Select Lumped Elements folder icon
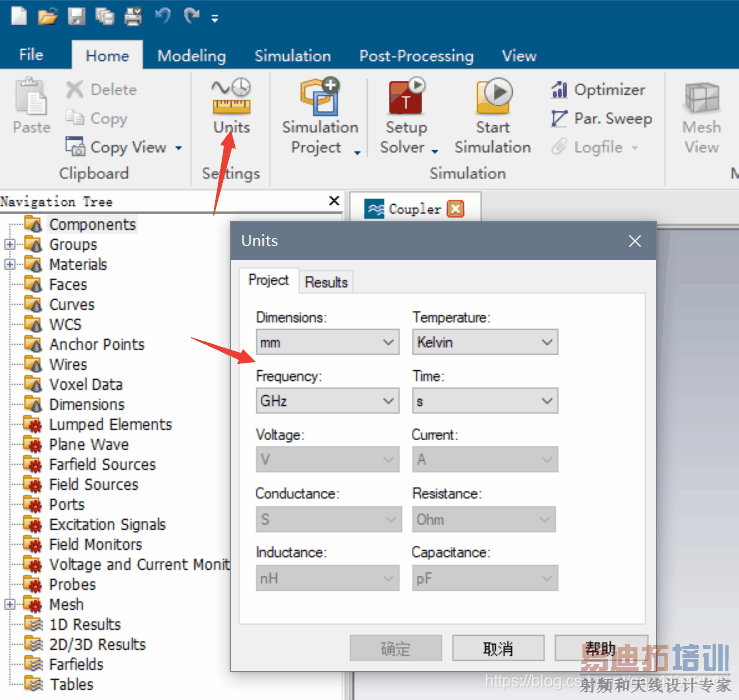This screenshot has height=700, width=739. pyautogui.click(x=33, y=424)
